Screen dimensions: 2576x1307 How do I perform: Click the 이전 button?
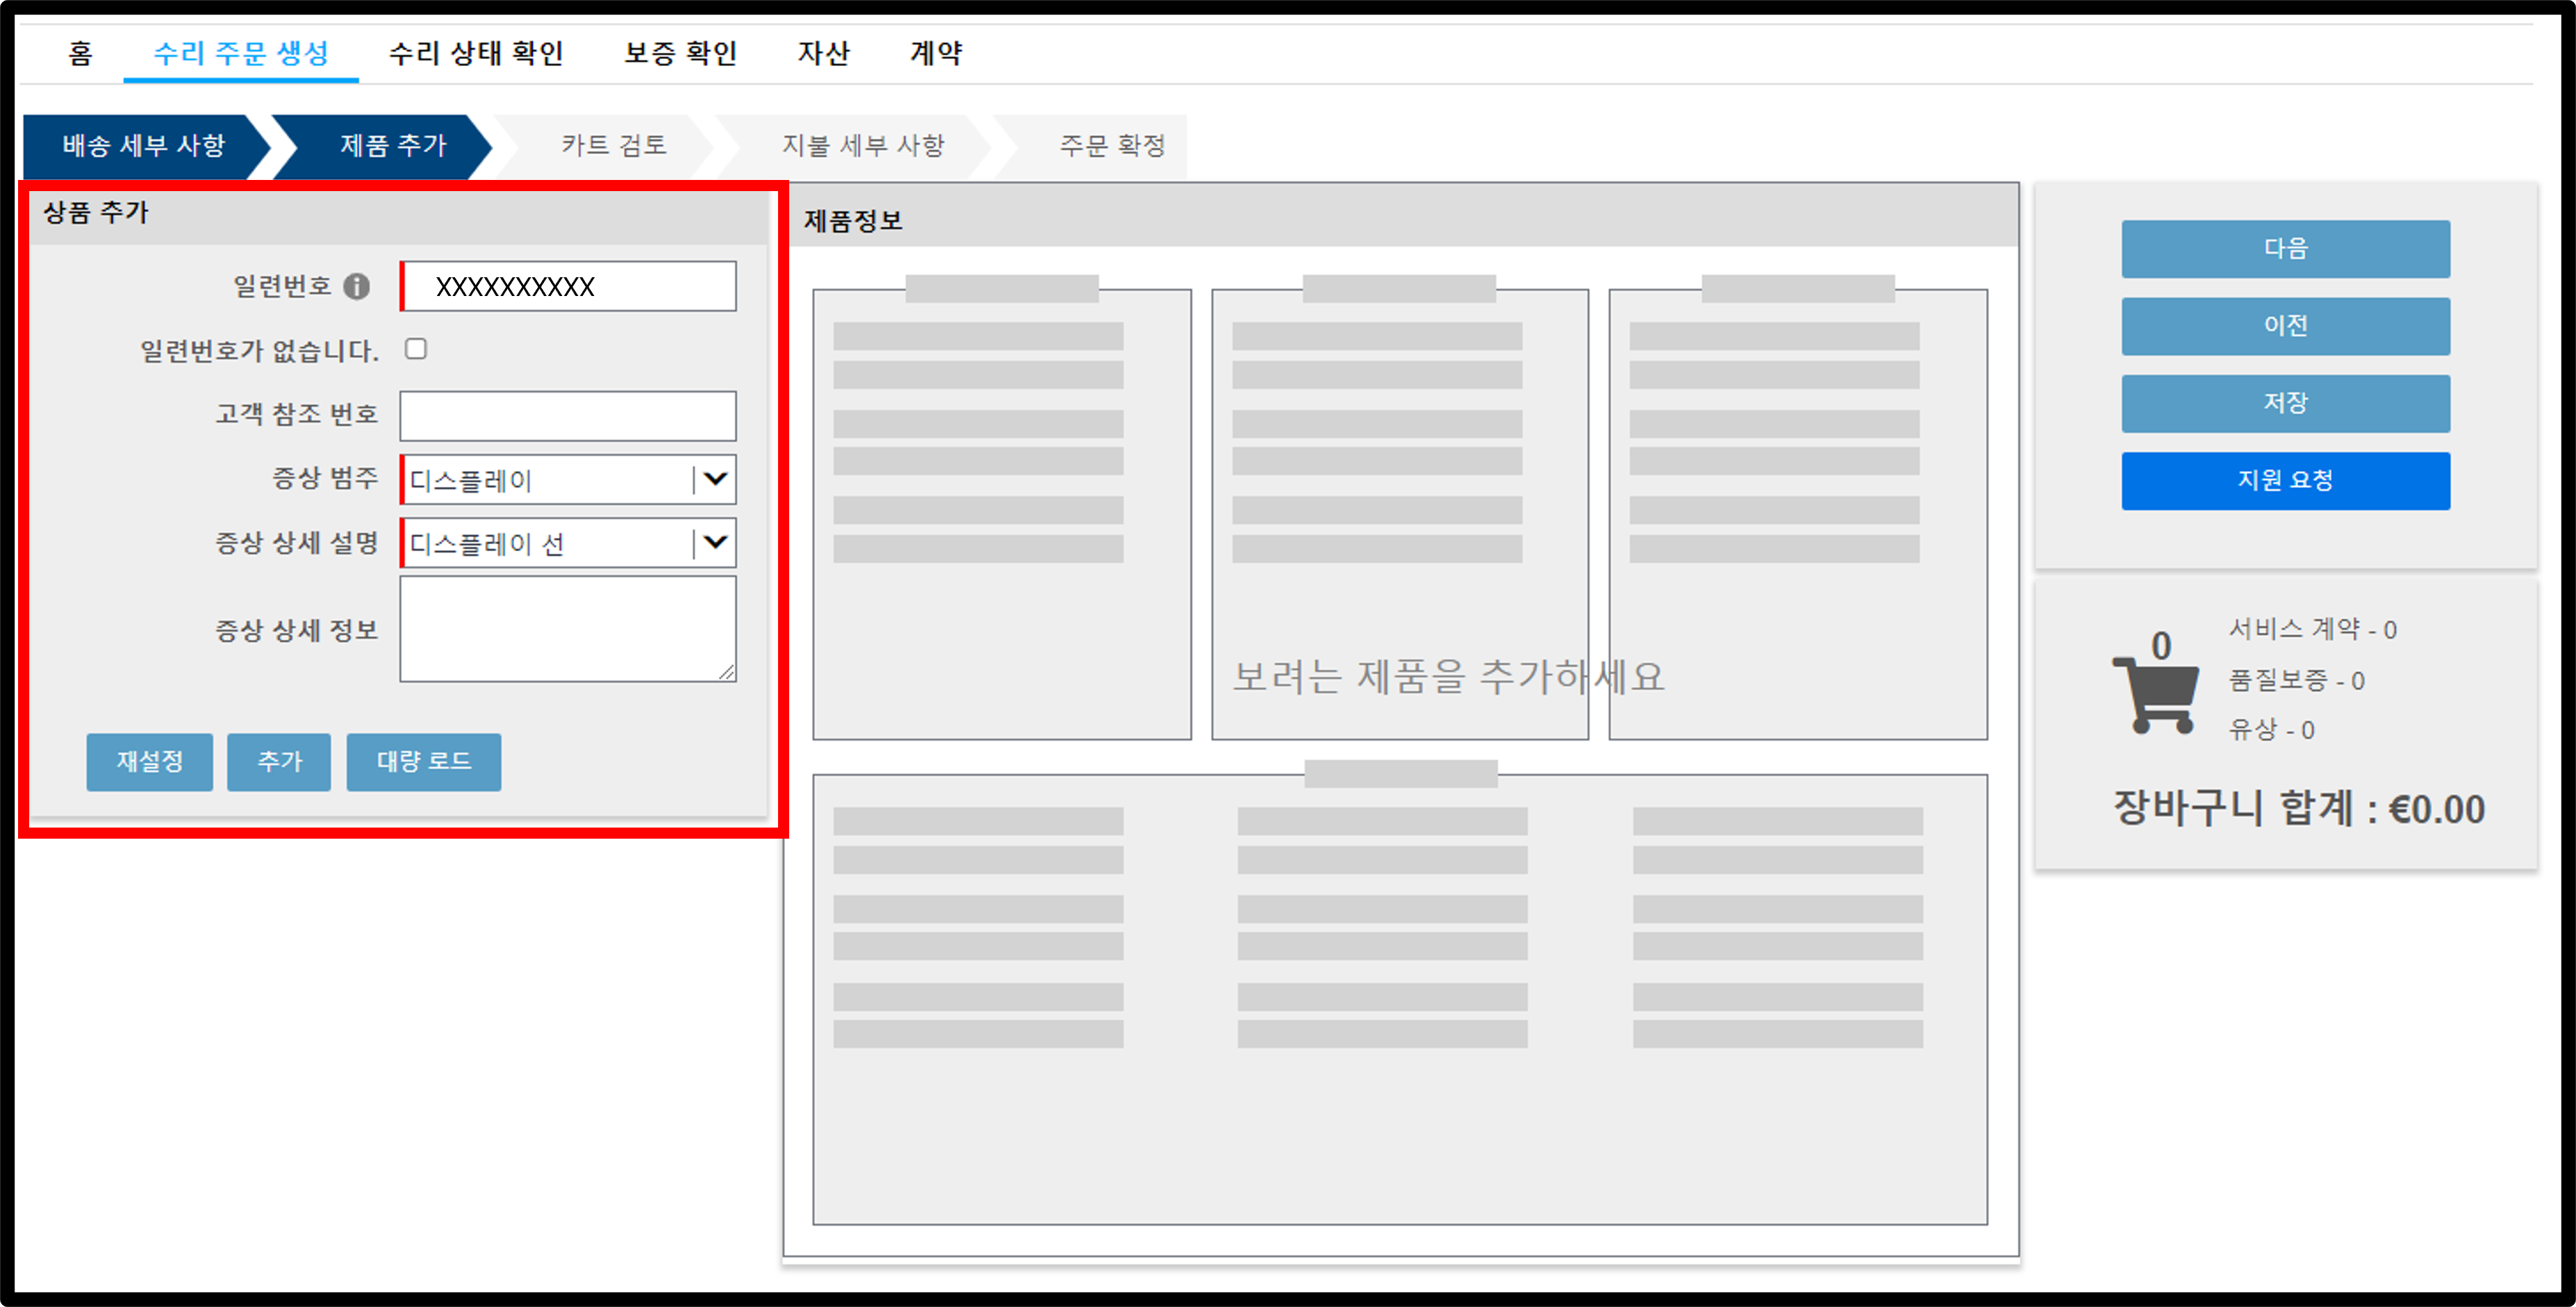[x=2286, y=326]
